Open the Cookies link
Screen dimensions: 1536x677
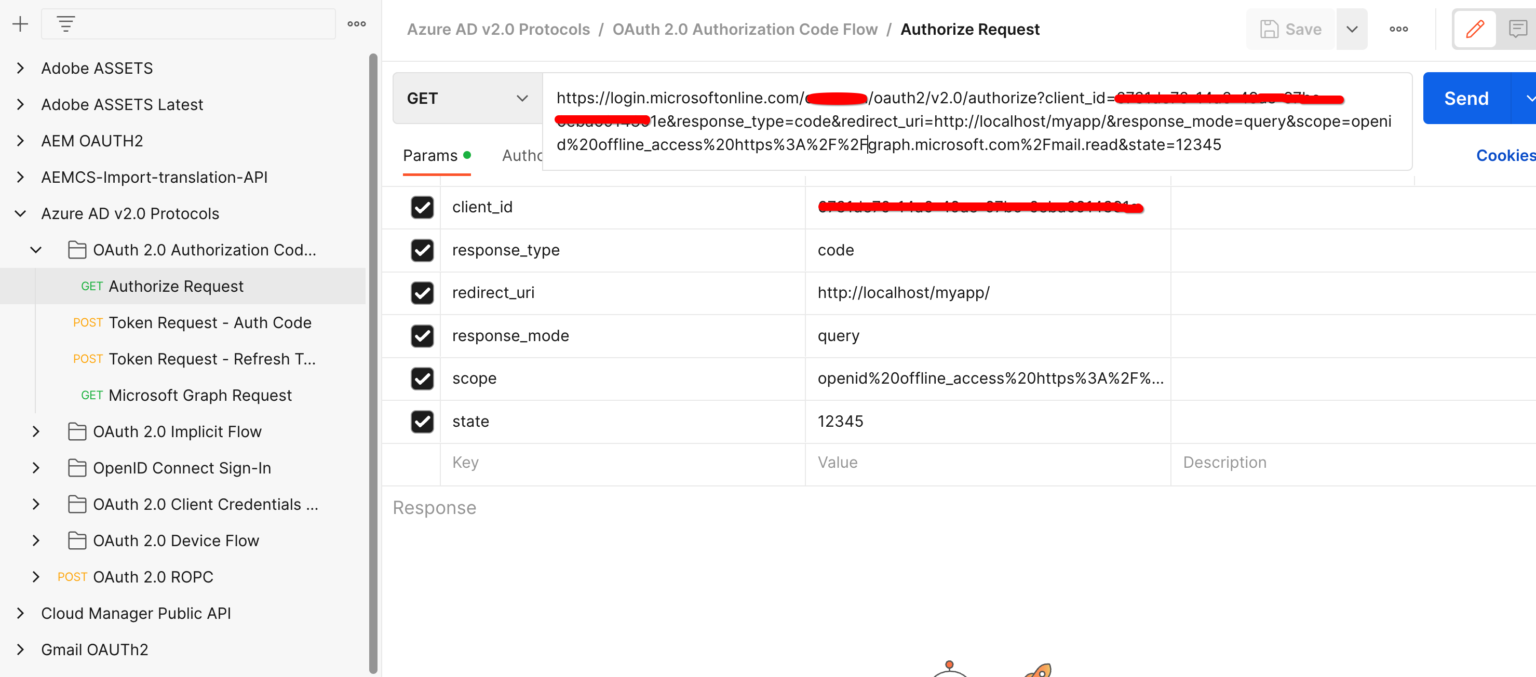tap(1505, 155)
